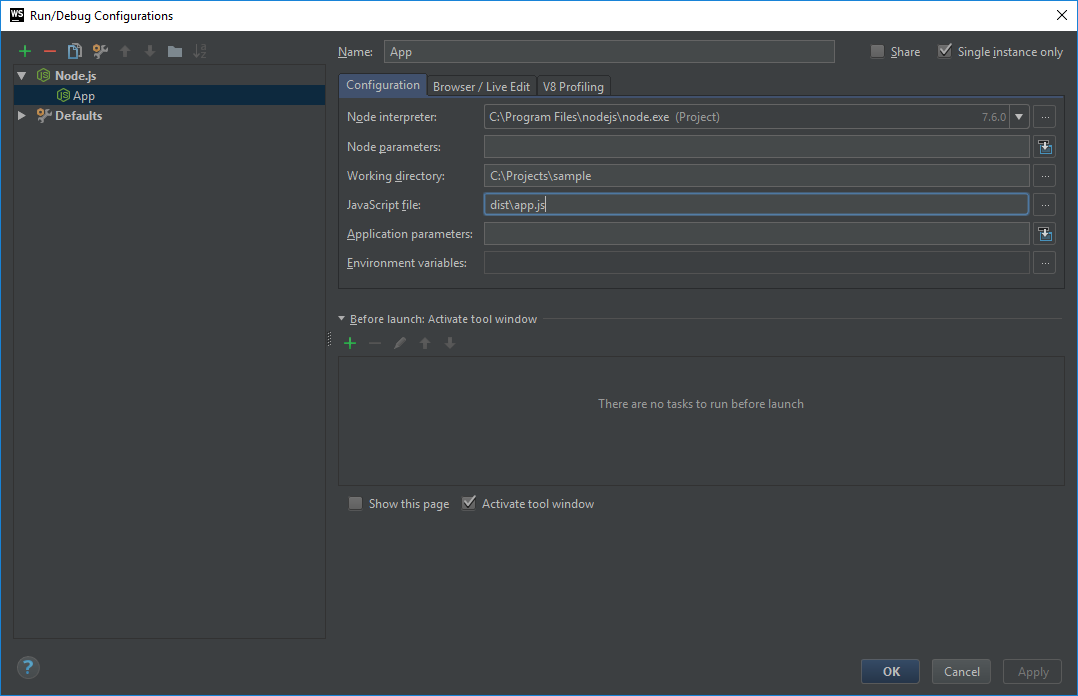Screen dimensions: 1078x696
Task: Open the help question mark
Action: [28, 667]
